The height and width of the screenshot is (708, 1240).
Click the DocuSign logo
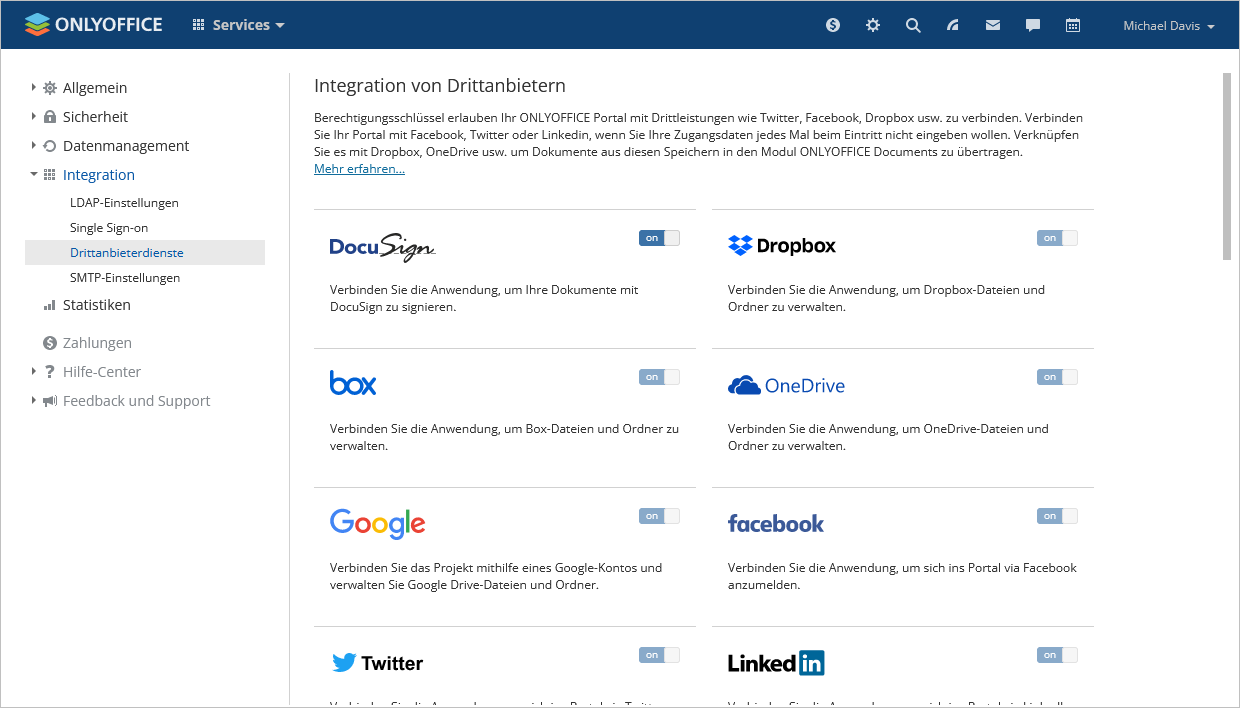382,247
